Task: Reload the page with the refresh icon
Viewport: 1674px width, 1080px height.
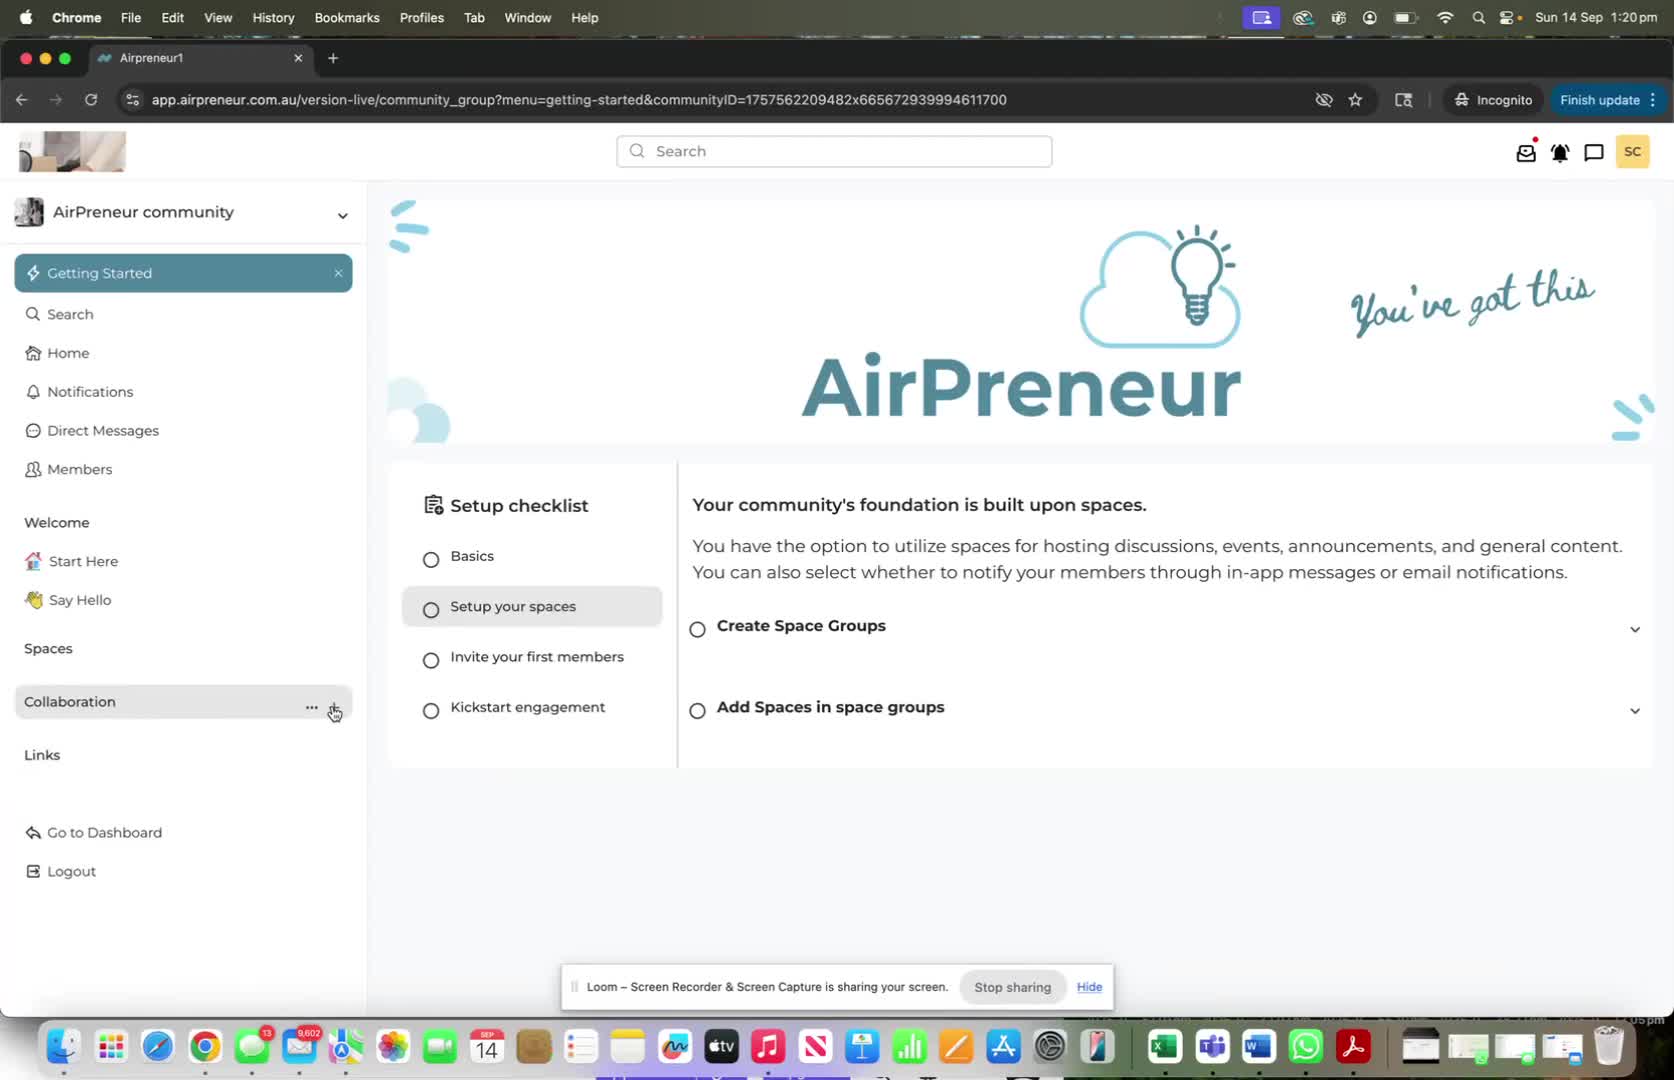Action: pyautogui.click(x=91, y=100)
